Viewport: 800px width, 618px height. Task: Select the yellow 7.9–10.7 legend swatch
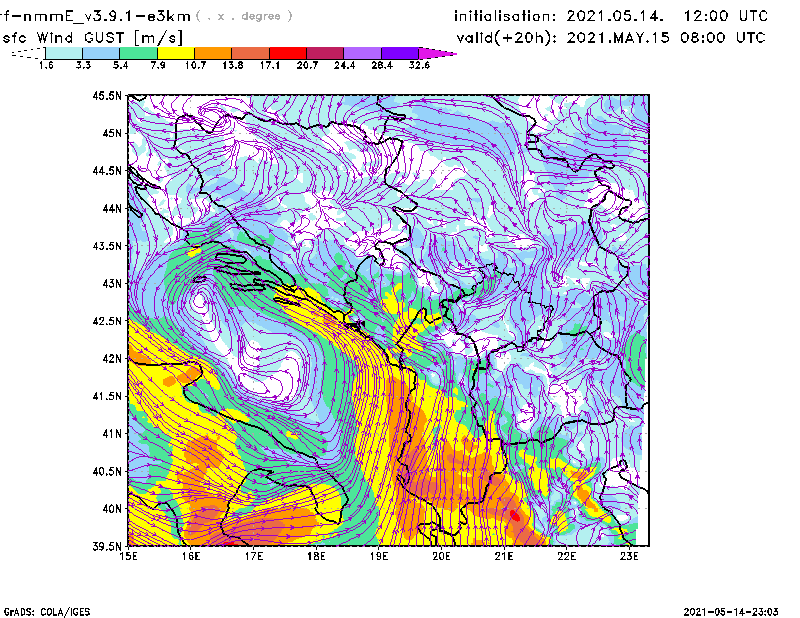[x=176, y=53]
